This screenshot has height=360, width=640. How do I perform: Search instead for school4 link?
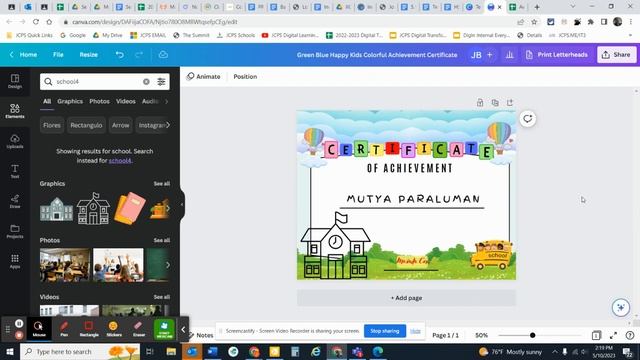[120, 161]
